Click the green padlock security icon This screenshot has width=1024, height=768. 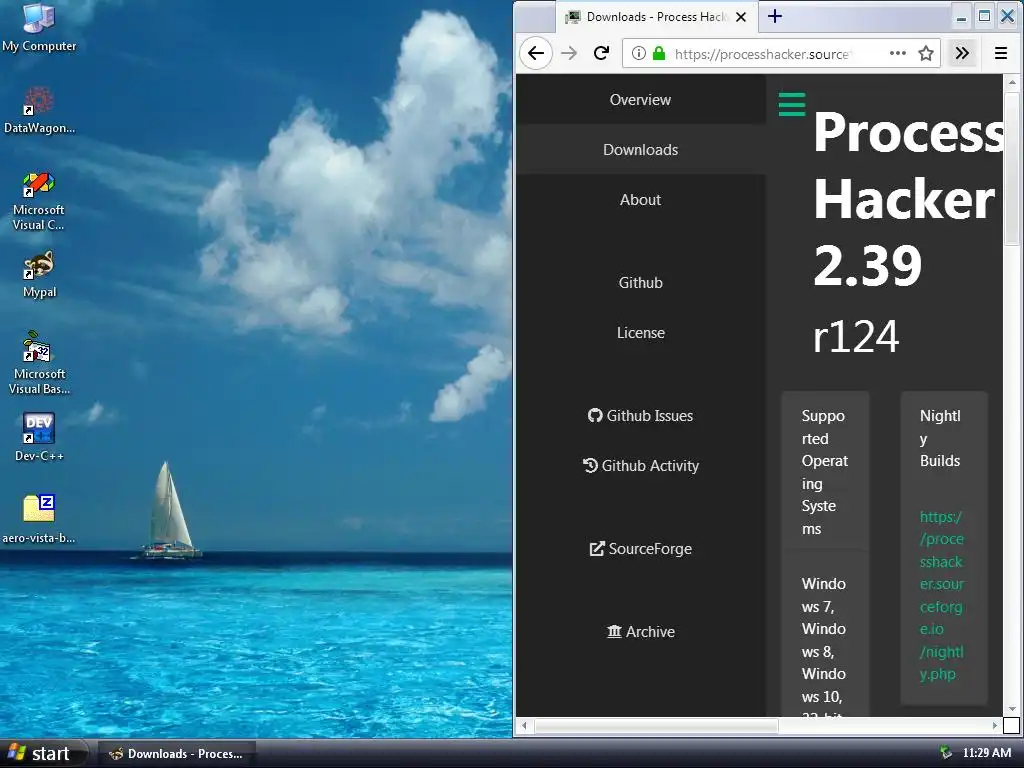pos(659,54)
